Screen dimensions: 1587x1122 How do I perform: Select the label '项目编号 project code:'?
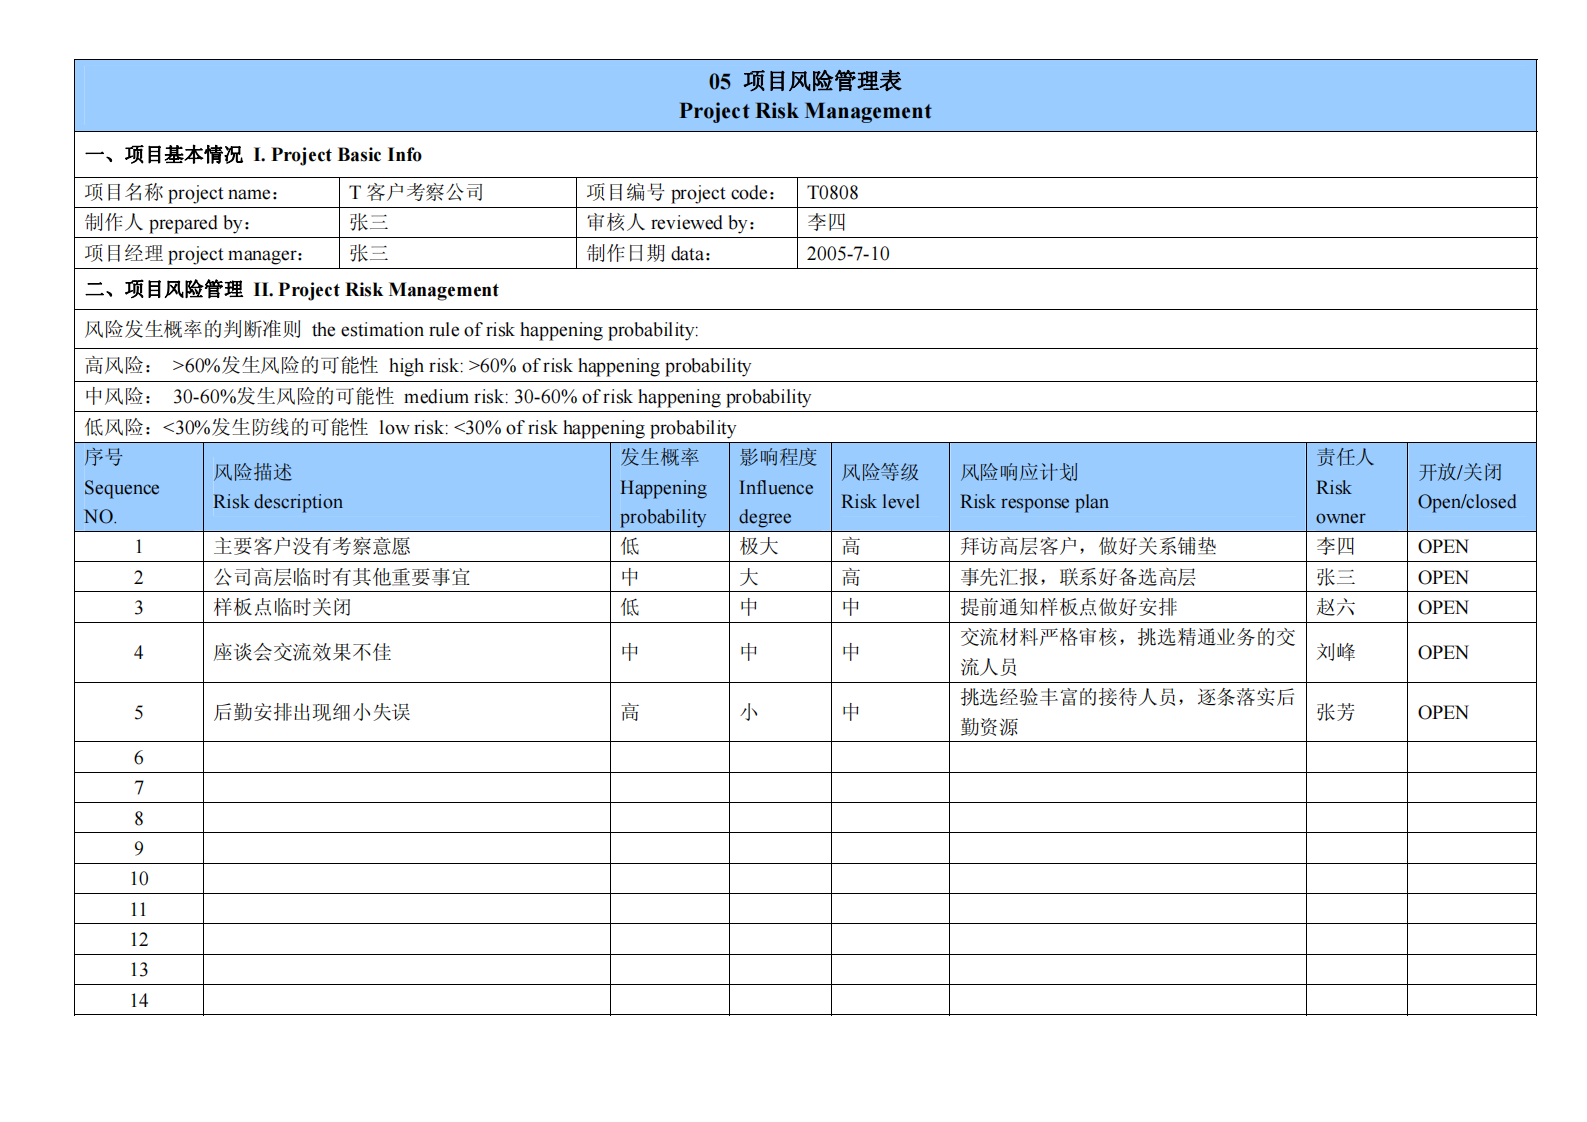click(682, 193)
